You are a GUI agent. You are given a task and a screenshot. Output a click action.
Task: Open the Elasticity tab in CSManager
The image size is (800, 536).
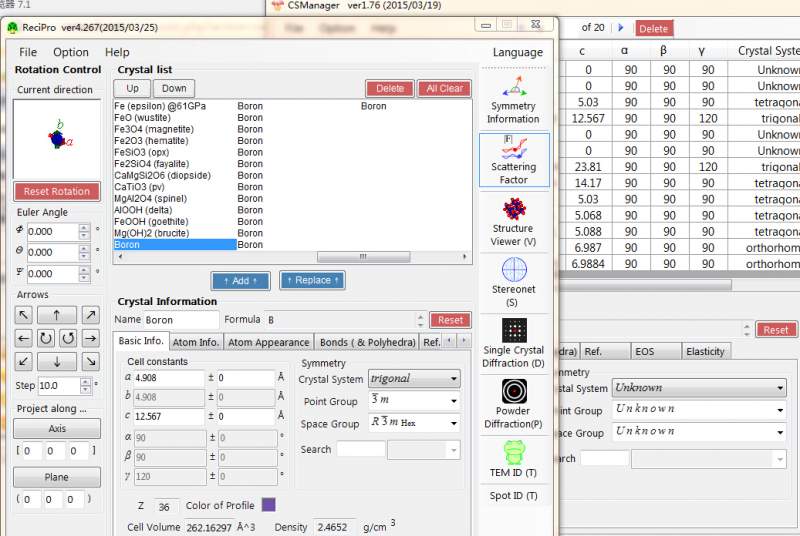coord(706,351)
